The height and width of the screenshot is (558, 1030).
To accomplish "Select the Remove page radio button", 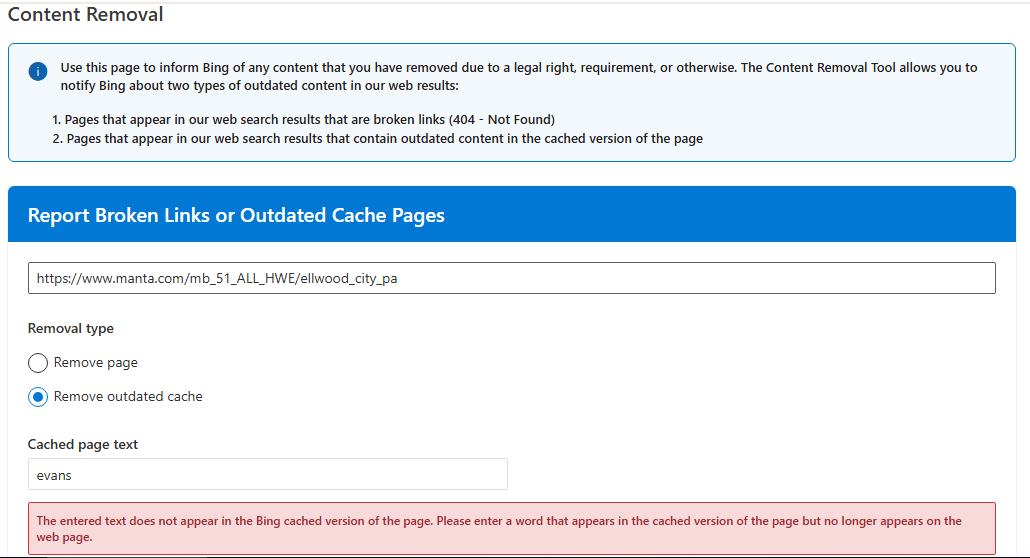I will pos(38,363).
